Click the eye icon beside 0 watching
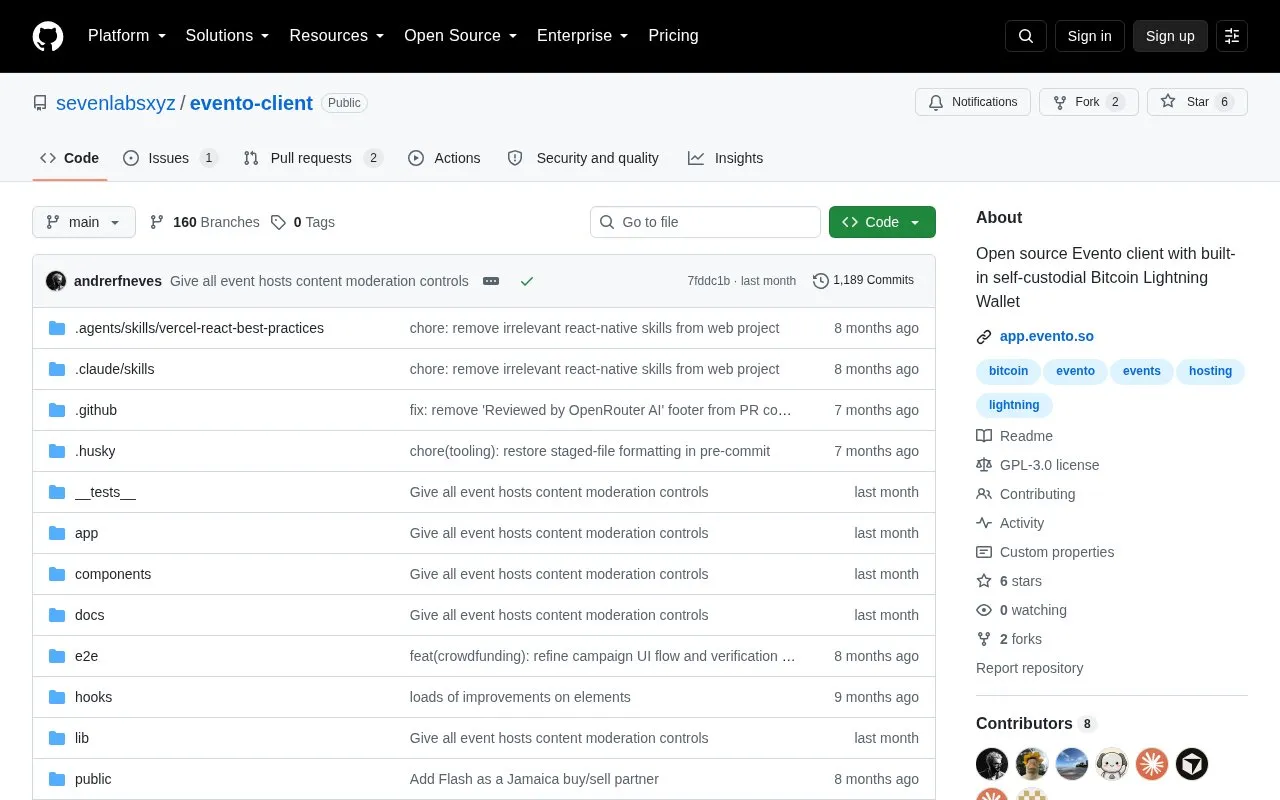 coord(984,610)
